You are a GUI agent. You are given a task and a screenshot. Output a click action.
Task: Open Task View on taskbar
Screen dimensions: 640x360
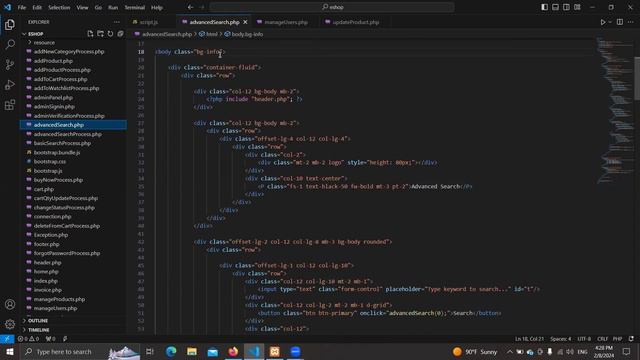(150, 351)
